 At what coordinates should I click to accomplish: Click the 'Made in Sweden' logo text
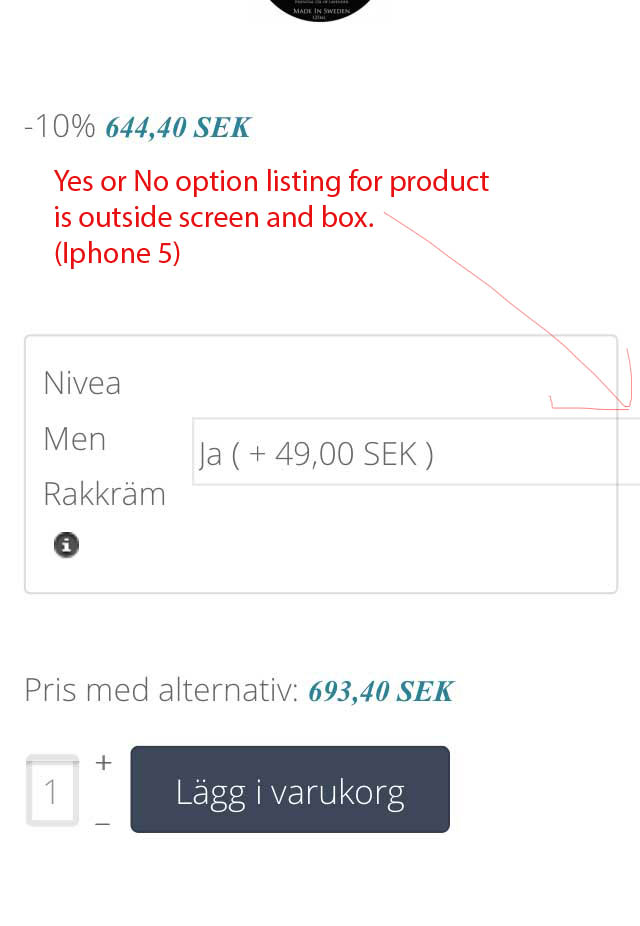pyautogui.click(x=320, y=11)
